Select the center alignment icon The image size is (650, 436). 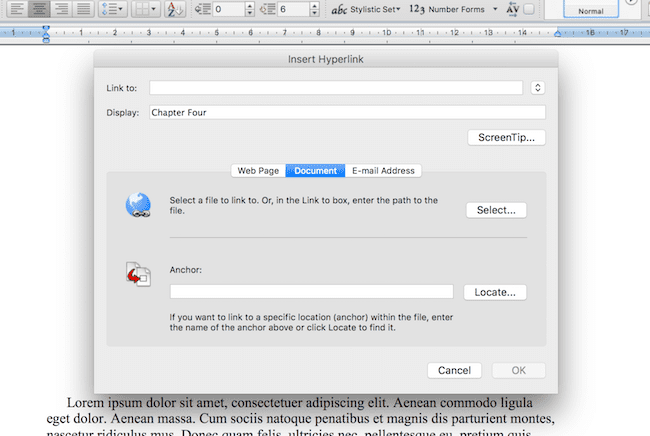coord(39,9)
